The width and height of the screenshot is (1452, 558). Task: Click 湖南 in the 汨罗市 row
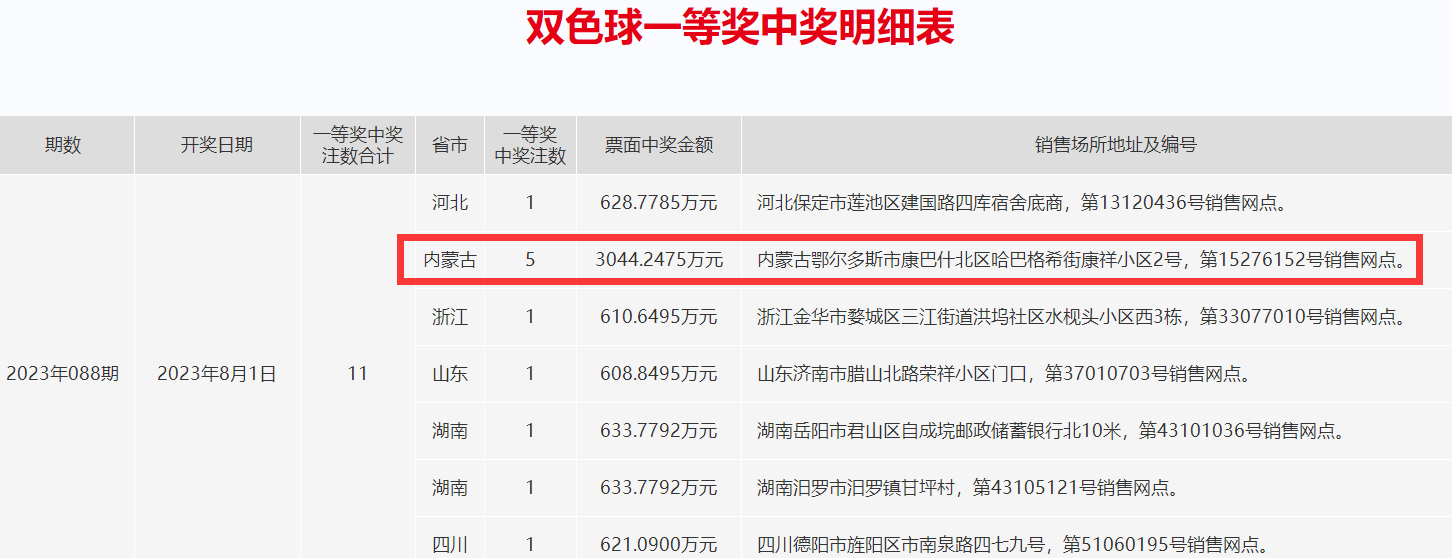point(450,488)
